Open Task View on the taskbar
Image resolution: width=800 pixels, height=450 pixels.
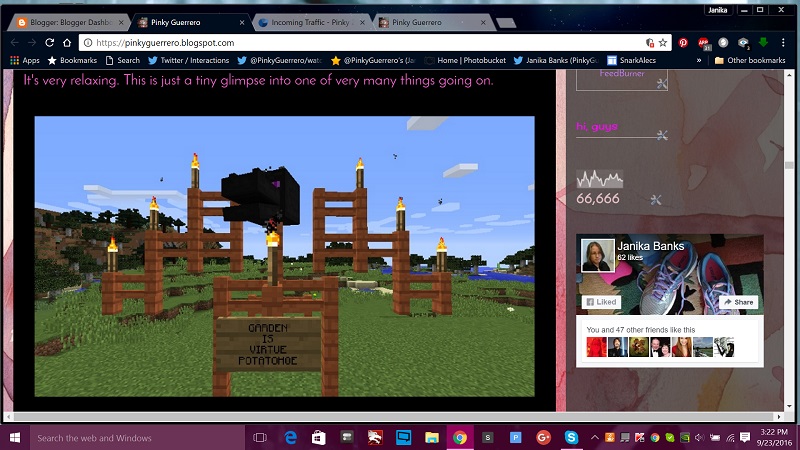click(260, 437)
